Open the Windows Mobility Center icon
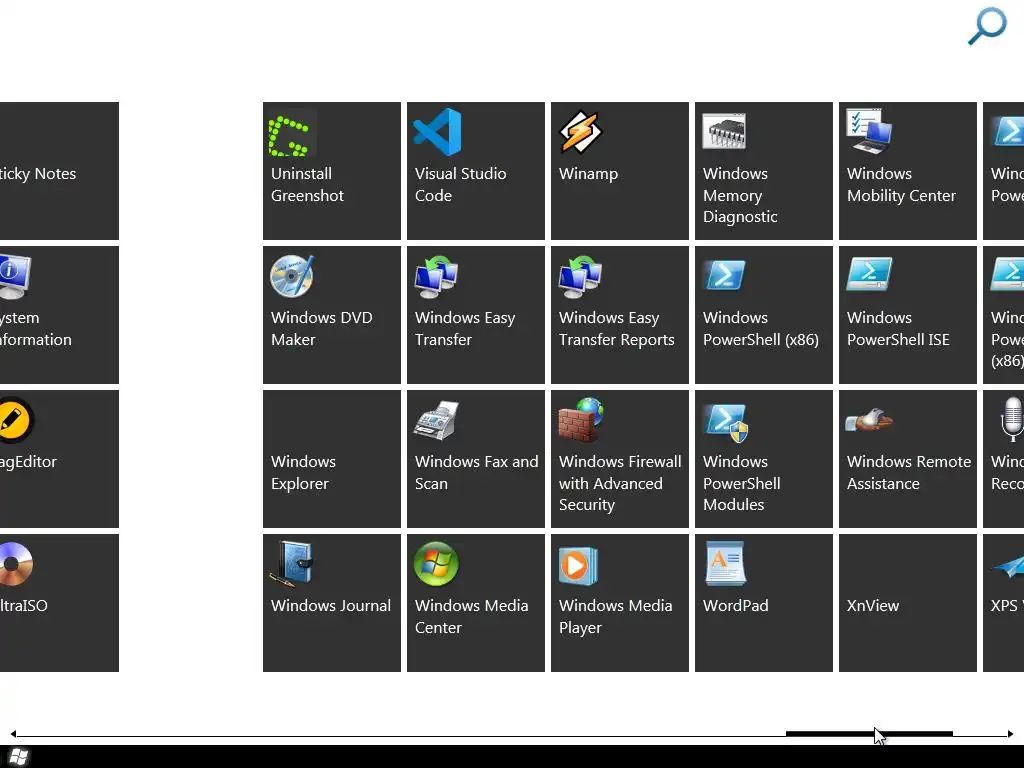1024x768 pixels. (869, 130)
